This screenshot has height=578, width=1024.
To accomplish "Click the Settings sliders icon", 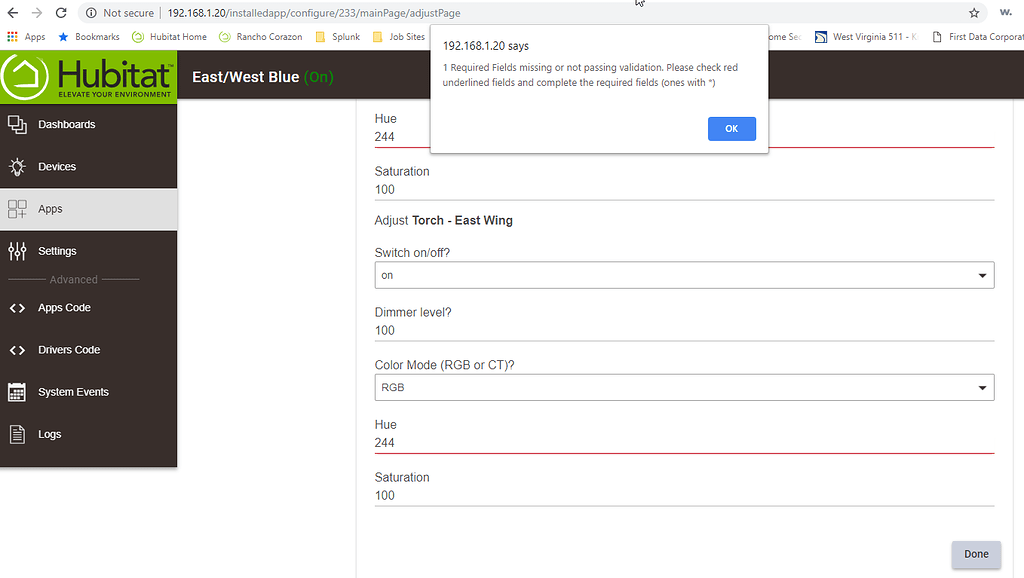I will (x=17, y=251).
